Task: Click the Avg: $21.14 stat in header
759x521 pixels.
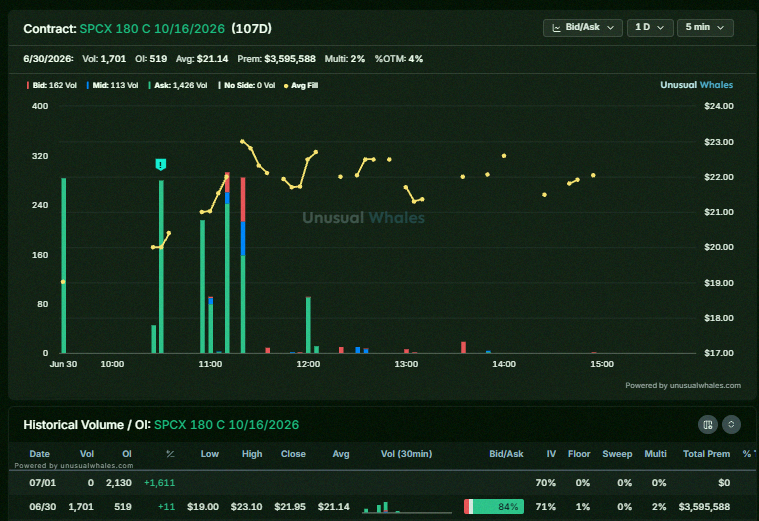Action: 202,59
